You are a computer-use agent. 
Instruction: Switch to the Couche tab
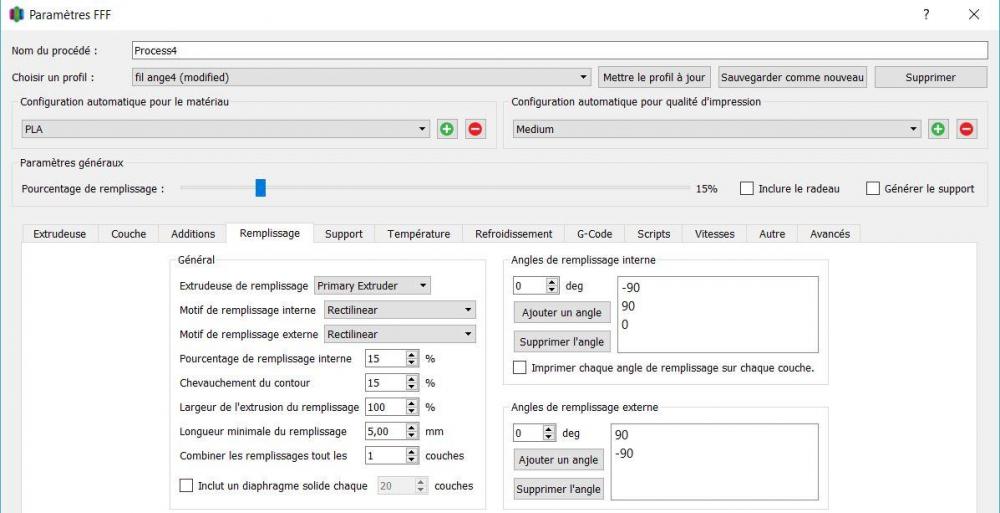tap(128, 234)
